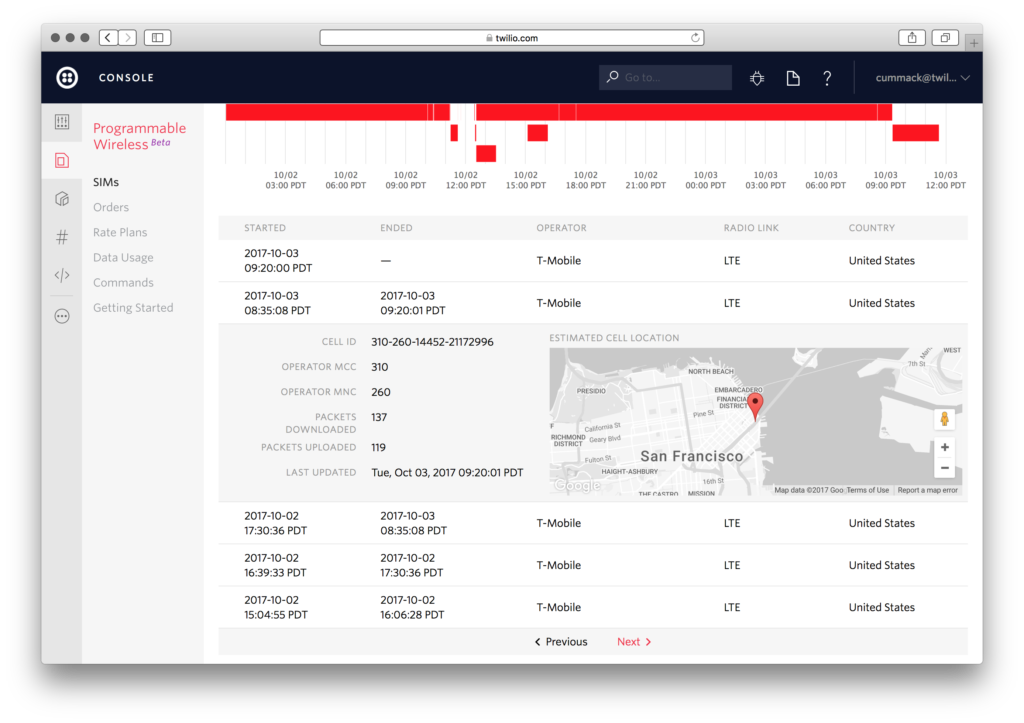Image resolution: width=1024 pixels, height=723 pixels.
Task: Click the search magnifier icon
Action: 612,77
